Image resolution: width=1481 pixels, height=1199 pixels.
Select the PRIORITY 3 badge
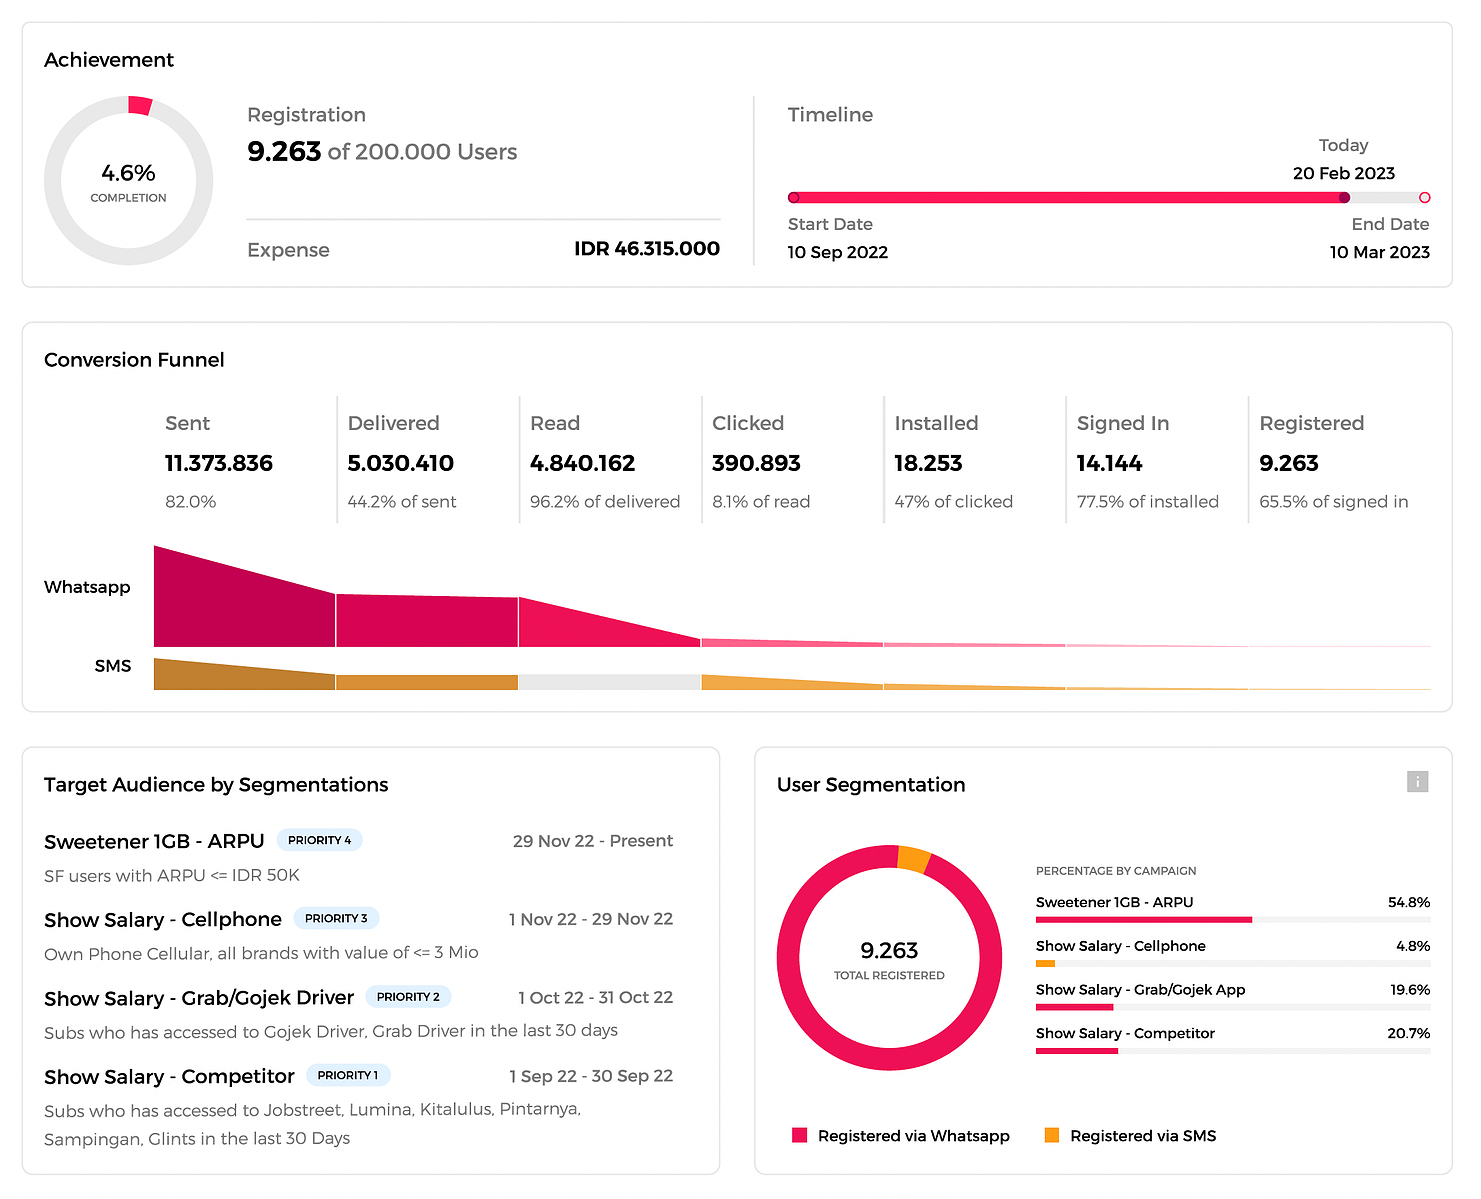click(x=336, y=918)
